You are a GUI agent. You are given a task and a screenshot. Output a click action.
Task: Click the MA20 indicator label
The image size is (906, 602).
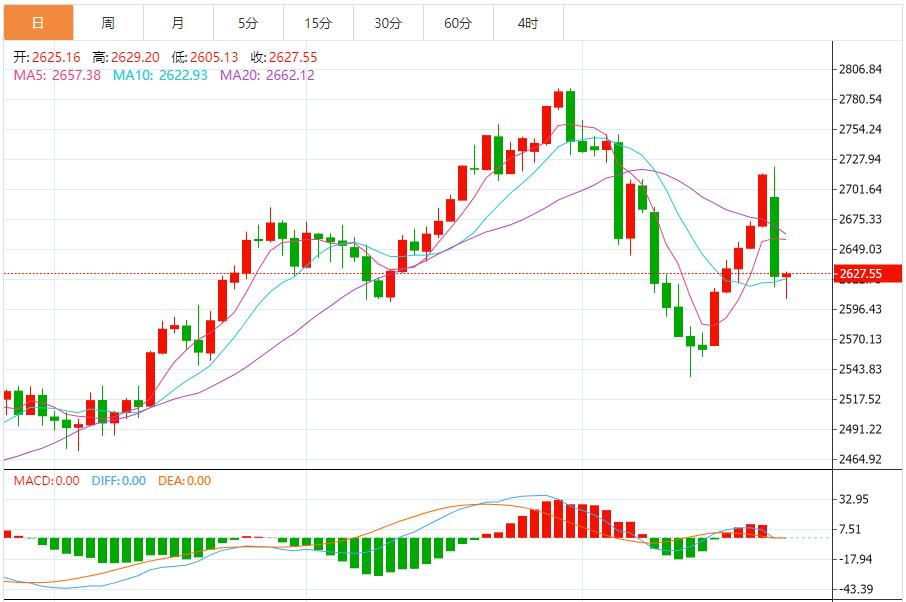[x=268, y=75]
